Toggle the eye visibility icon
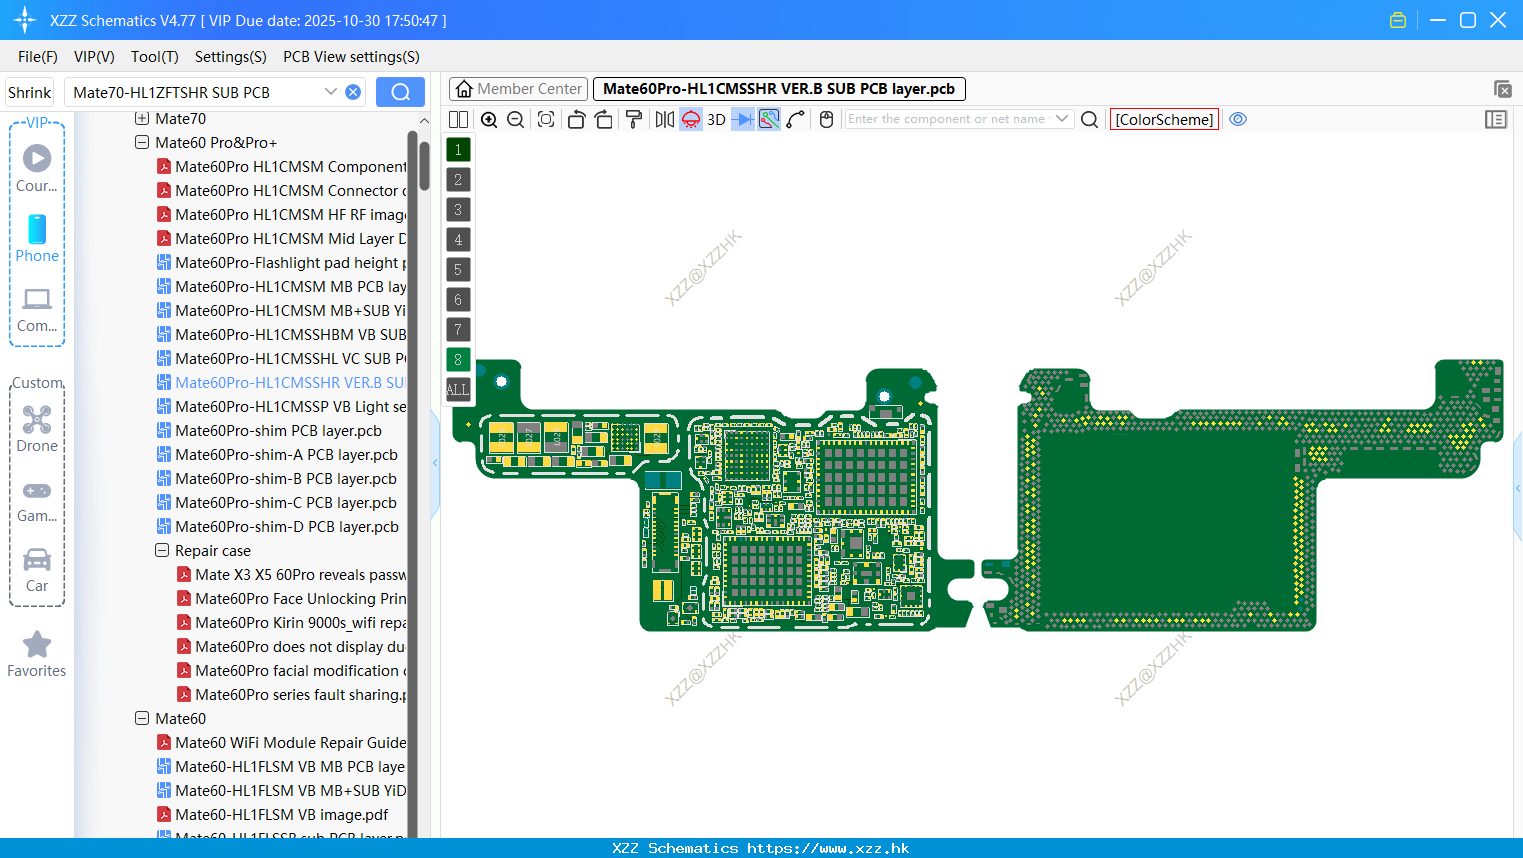The image size is (1523, 858). 1238,119
